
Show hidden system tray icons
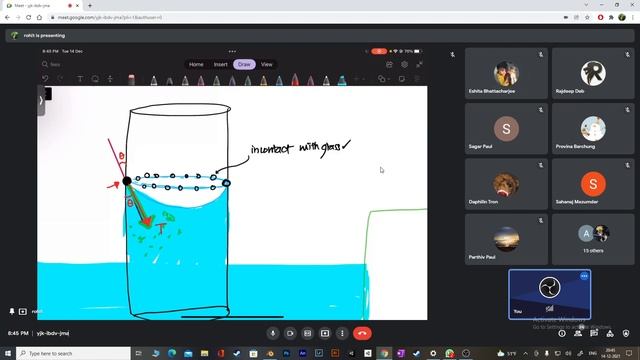[x=525, y=353]
